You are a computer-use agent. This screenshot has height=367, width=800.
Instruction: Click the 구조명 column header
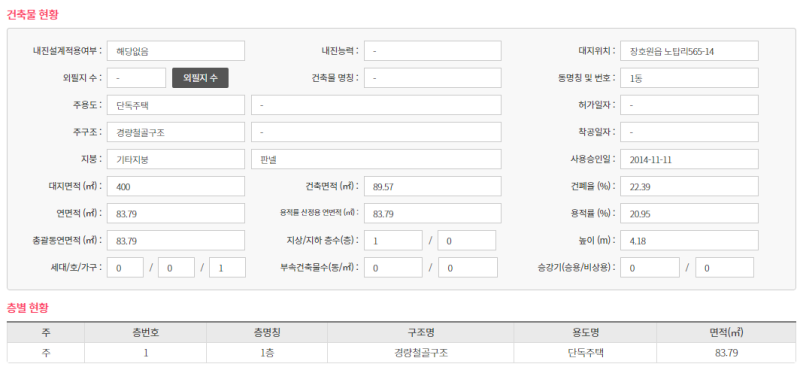click(x=421, y=333)
